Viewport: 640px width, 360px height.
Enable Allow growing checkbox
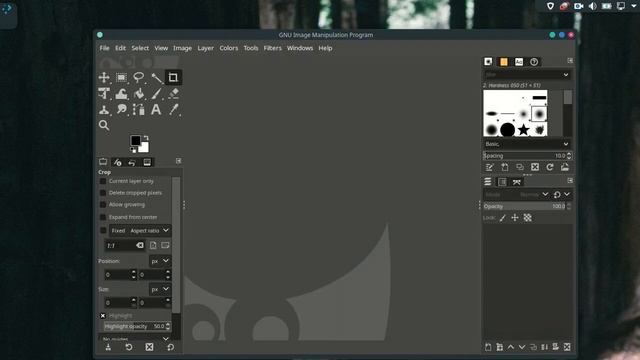point(103,204)
